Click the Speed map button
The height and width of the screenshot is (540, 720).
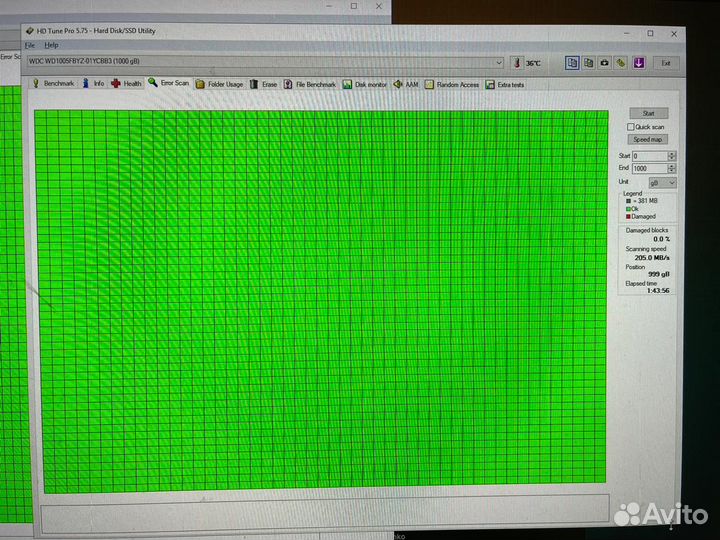tap(647, 139)
